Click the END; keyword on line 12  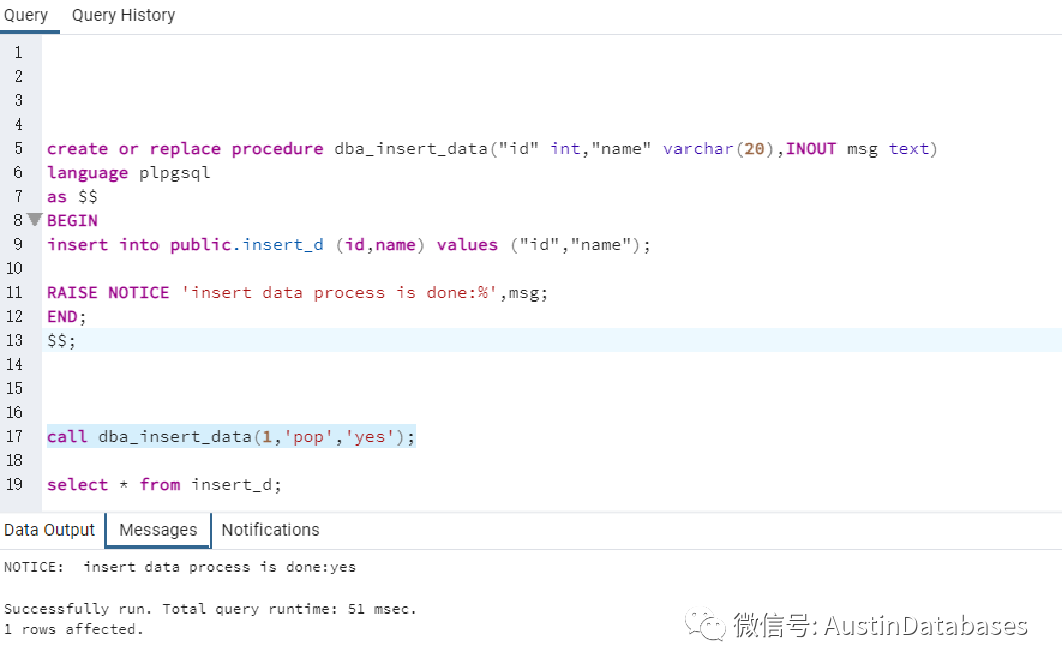point(64,316)
